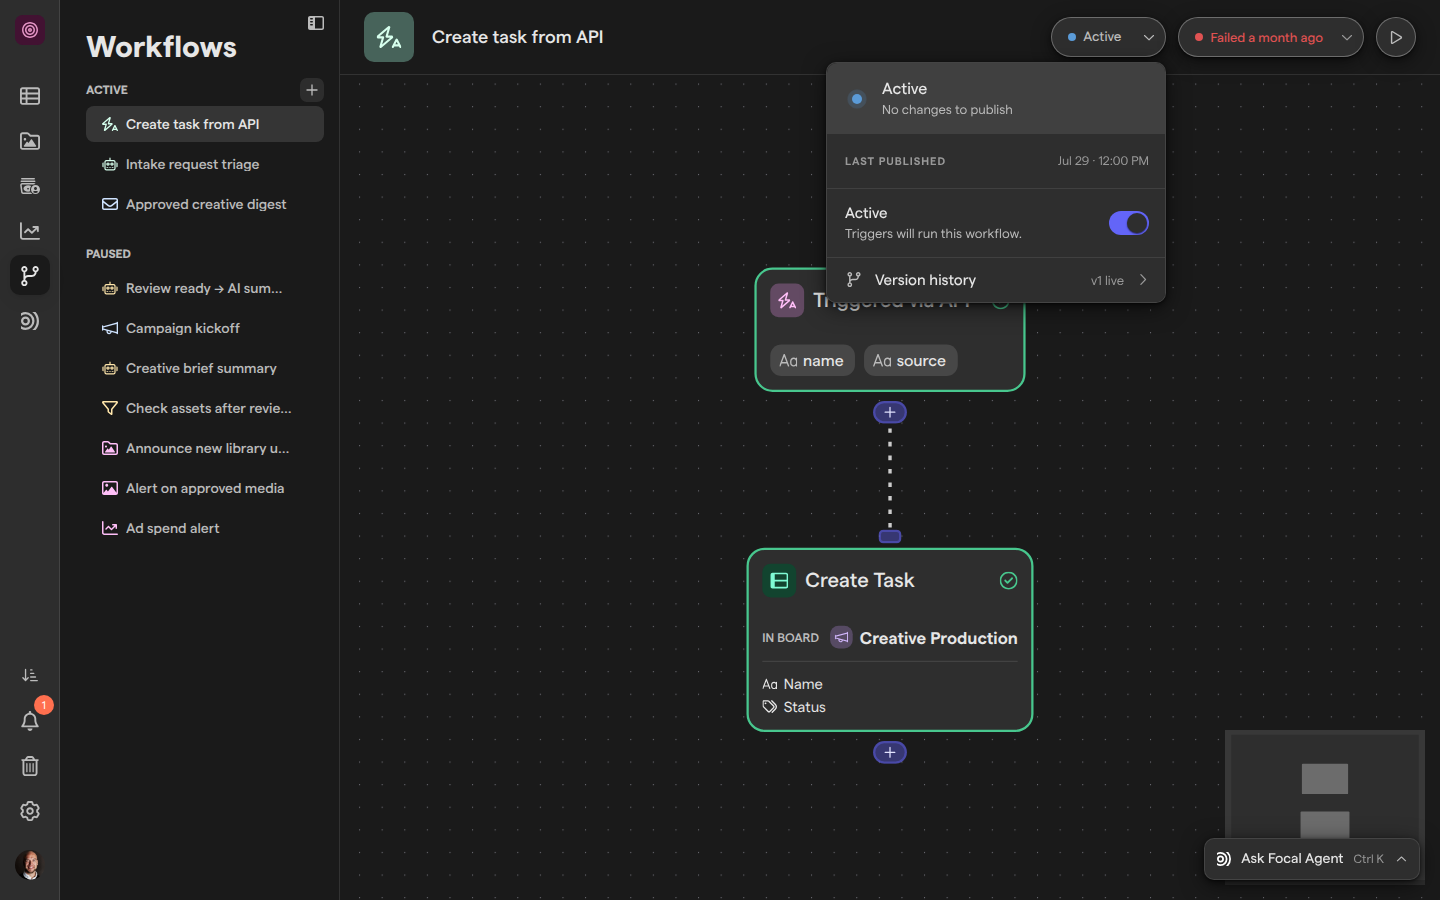
Task: Select the workflows branch icon in left rail
Action: click(30, 275)
